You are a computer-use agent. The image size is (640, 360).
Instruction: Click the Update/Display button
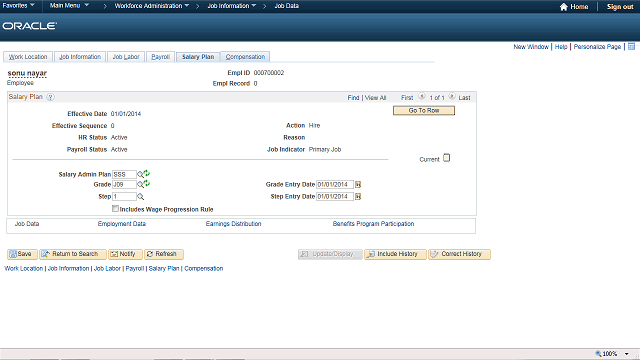pyautogui.click(x=330, y=254)
